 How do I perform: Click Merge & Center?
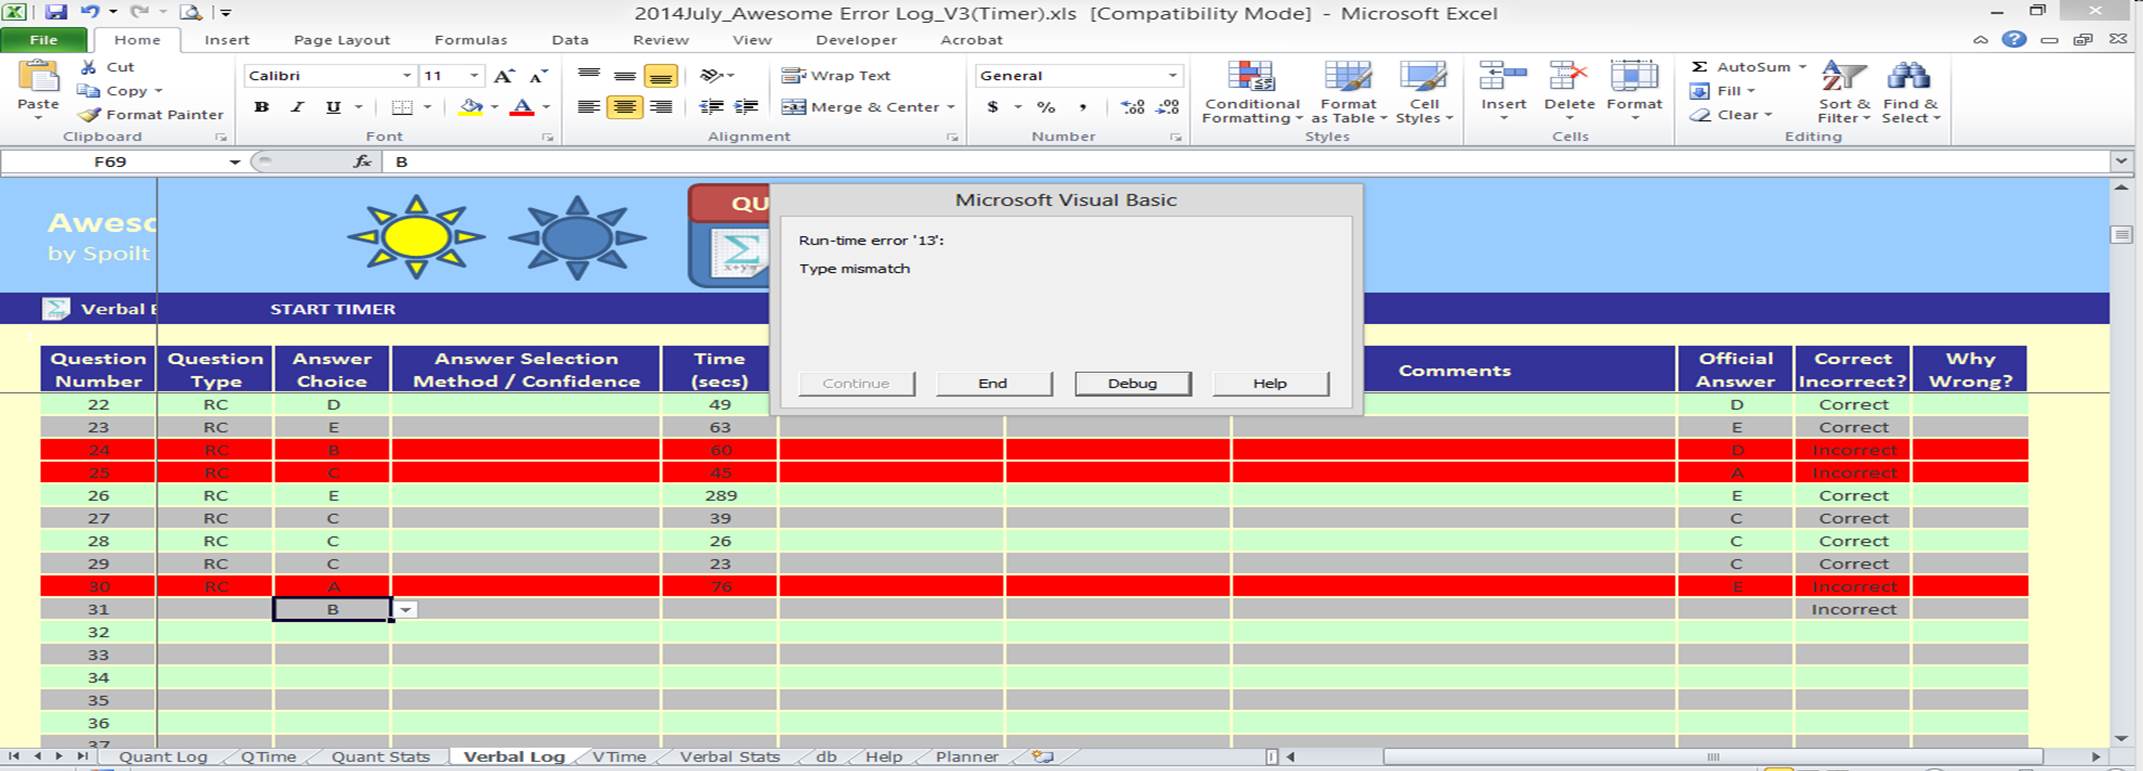coord(860,107)
